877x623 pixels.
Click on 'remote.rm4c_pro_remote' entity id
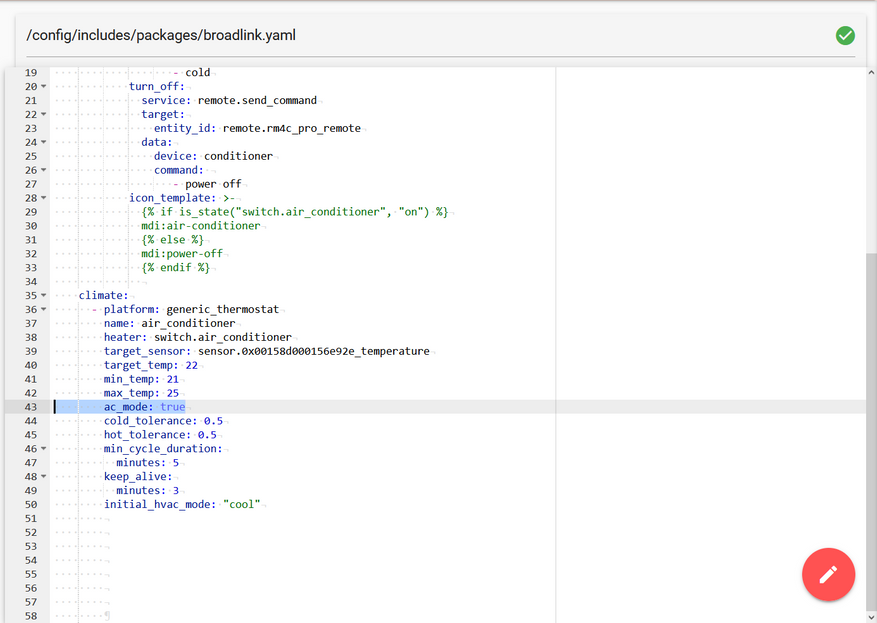tap(291, 129)
